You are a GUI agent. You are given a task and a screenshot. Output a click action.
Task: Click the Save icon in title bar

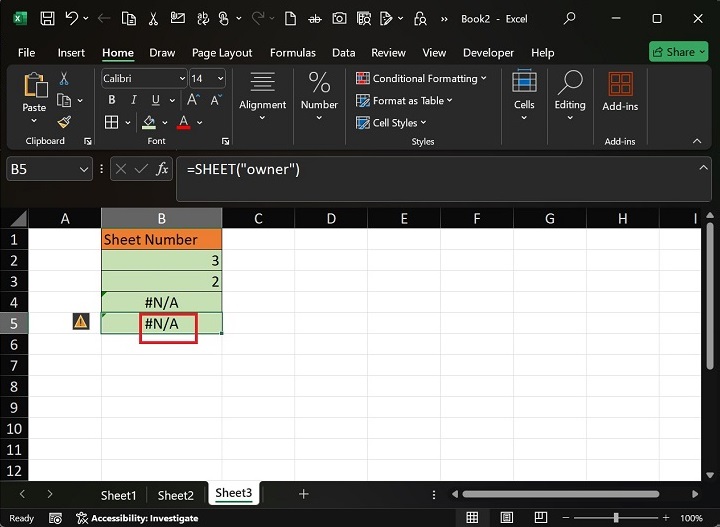tap(47, 18)
